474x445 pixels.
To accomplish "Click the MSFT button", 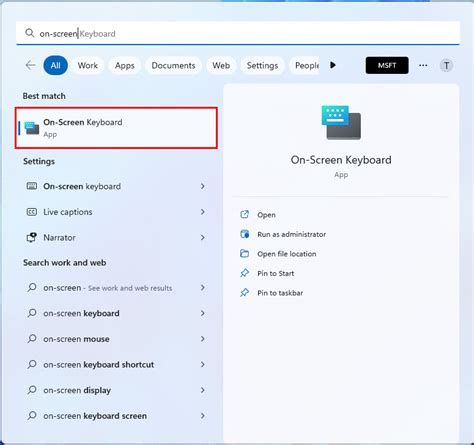I will pos(387,65).
